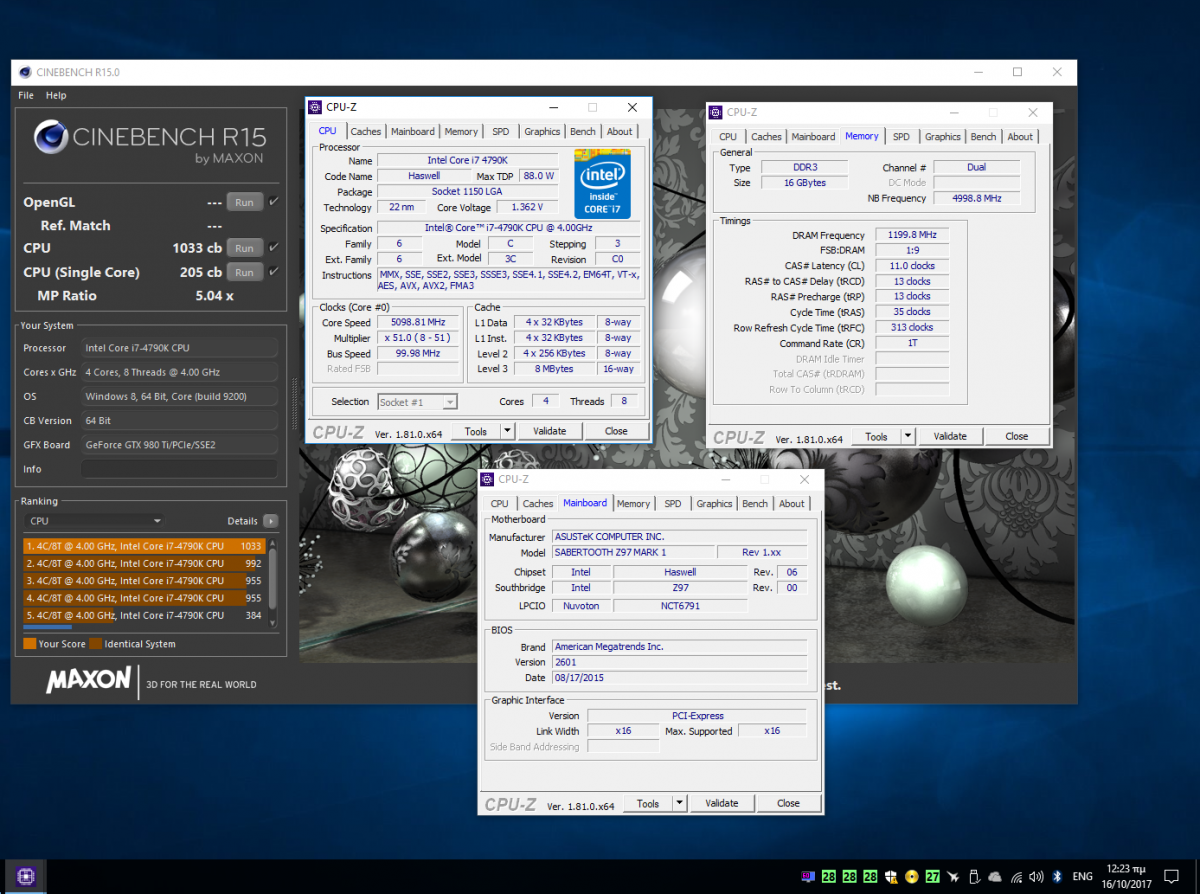This screenshot has height=894, width=1200.
Task: Click the Core Voltage value 1.362 V
Action: pyautogui.click(x=526, y=207)
